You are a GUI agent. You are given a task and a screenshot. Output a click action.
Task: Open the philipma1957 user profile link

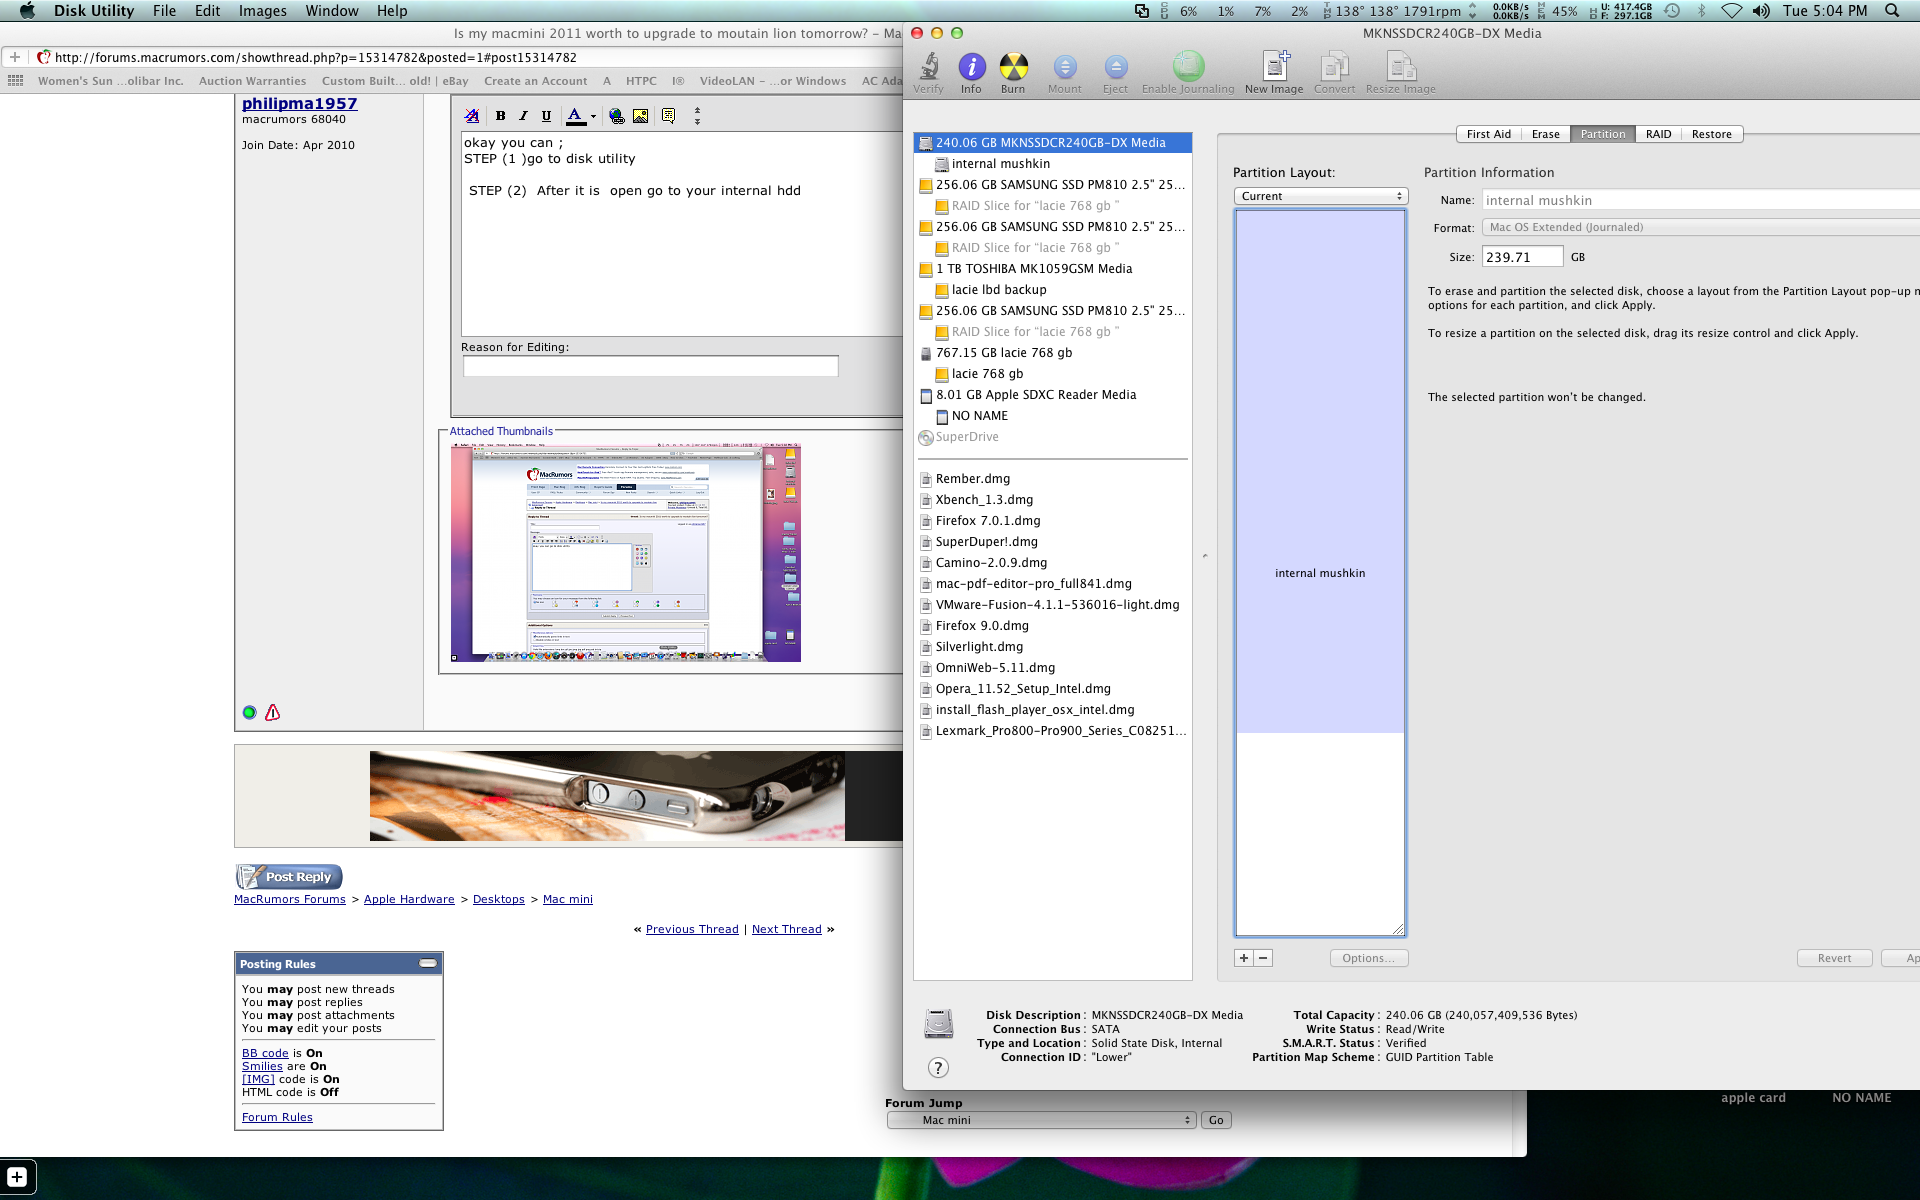click(299, 103)
